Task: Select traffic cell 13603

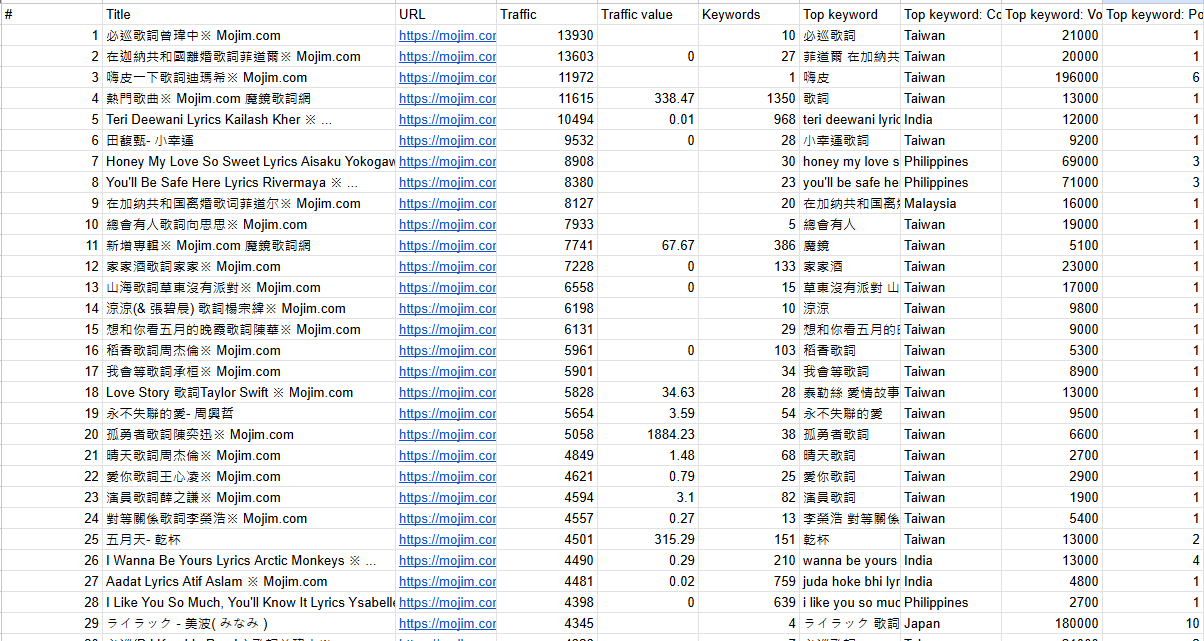Action: pos(547,56)
